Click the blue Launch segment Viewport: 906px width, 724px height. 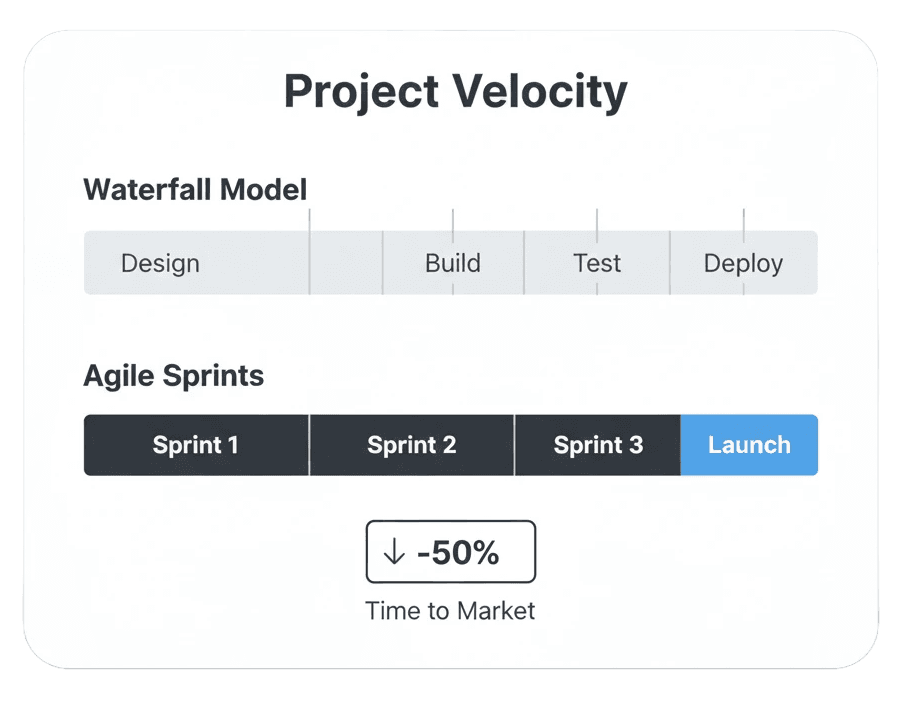click(x=749, y=445)
